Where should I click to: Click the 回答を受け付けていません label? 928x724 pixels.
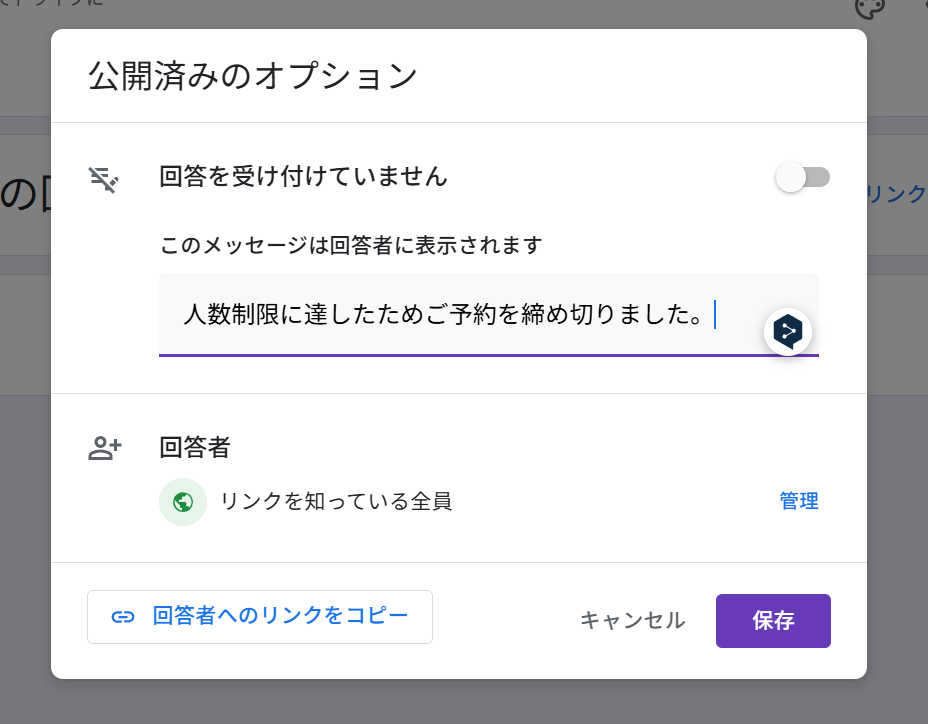pos(304,176)
